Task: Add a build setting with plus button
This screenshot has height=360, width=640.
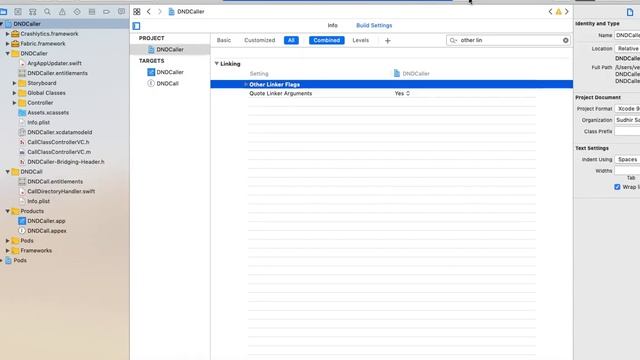Action: 388,40
